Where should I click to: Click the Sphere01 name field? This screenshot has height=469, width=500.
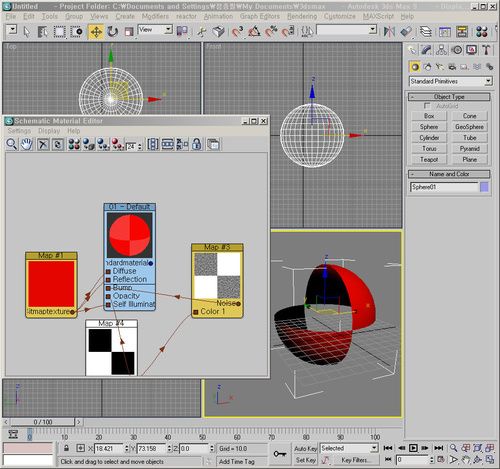[444, 187]
